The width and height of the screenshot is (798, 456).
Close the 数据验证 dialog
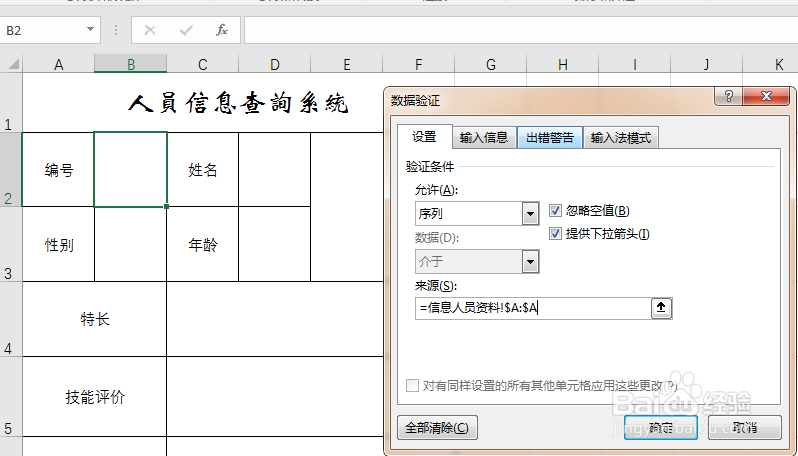point(766,96)
